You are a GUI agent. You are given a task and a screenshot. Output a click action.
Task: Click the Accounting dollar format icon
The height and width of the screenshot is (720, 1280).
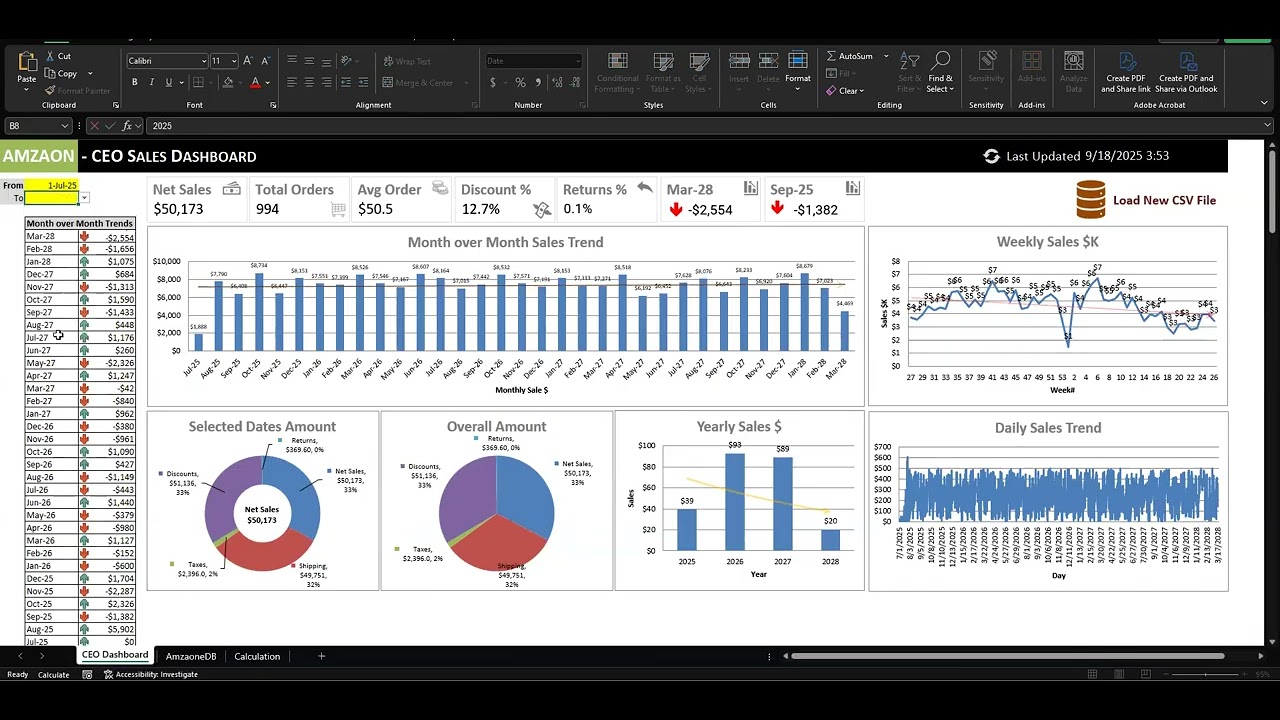(493, 82)
